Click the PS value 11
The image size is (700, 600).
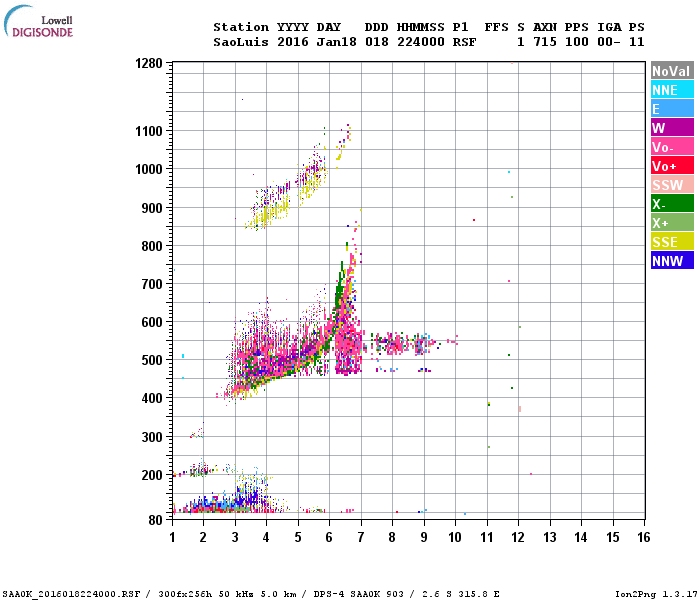click(637, 42)
